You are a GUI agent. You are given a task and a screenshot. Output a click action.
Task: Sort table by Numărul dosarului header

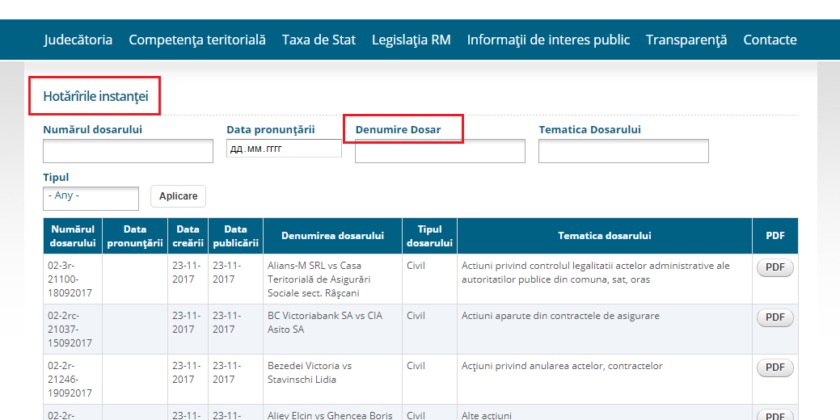(73, 236)
